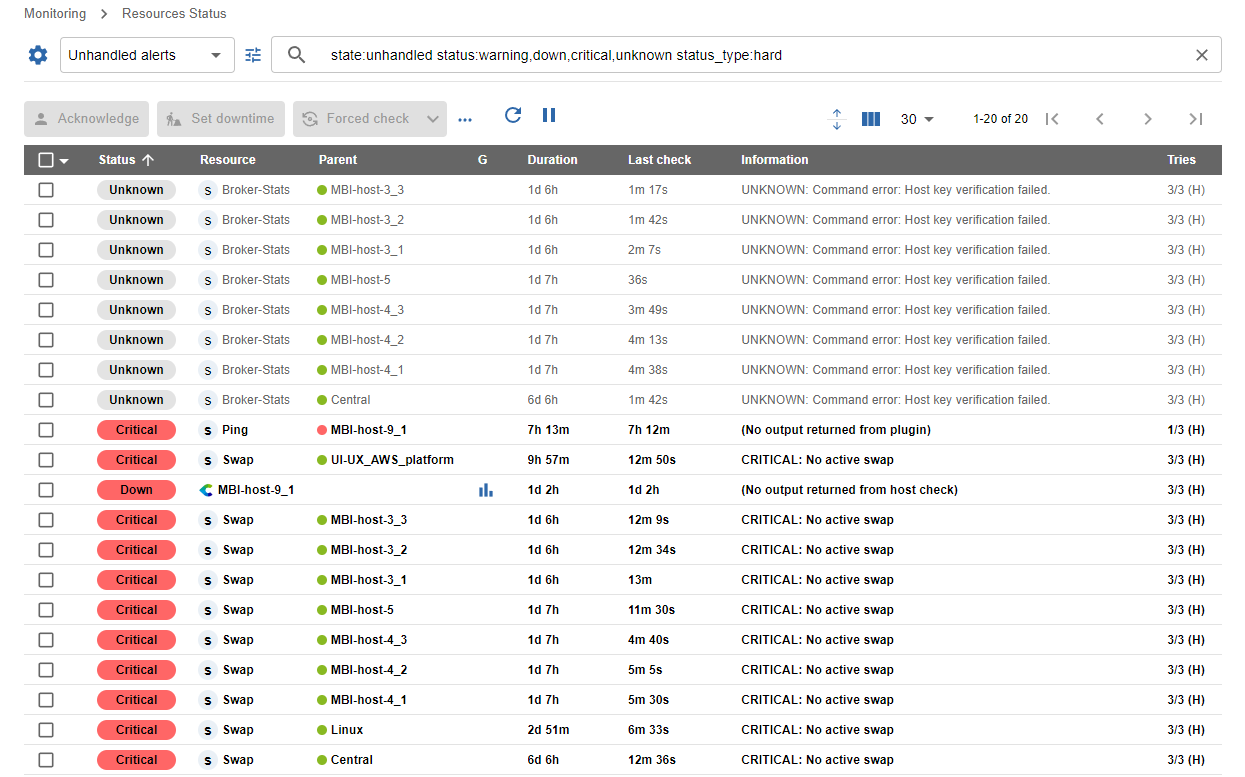Image resolution: width=1245 pixels, height=777 pixels.
Task: Open parent Linux host
Action: (x=347, y=730)
